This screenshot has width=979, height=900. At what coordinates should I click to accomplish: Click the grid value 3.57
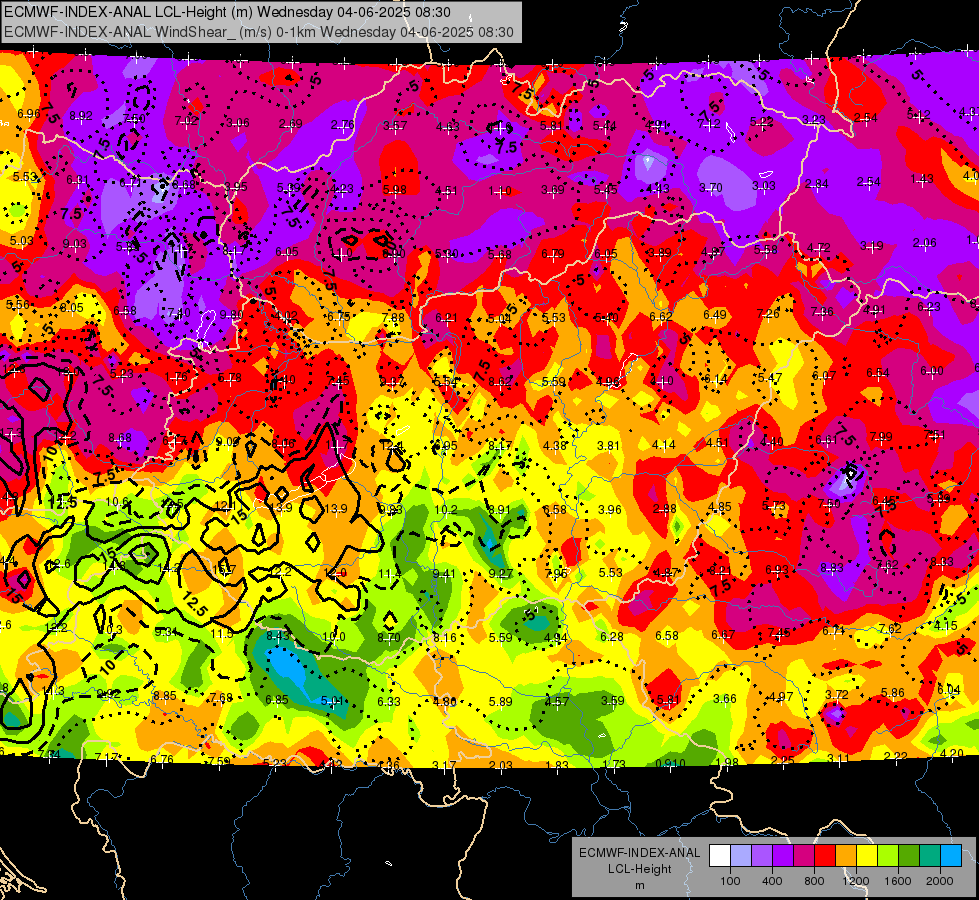(395, 126)
